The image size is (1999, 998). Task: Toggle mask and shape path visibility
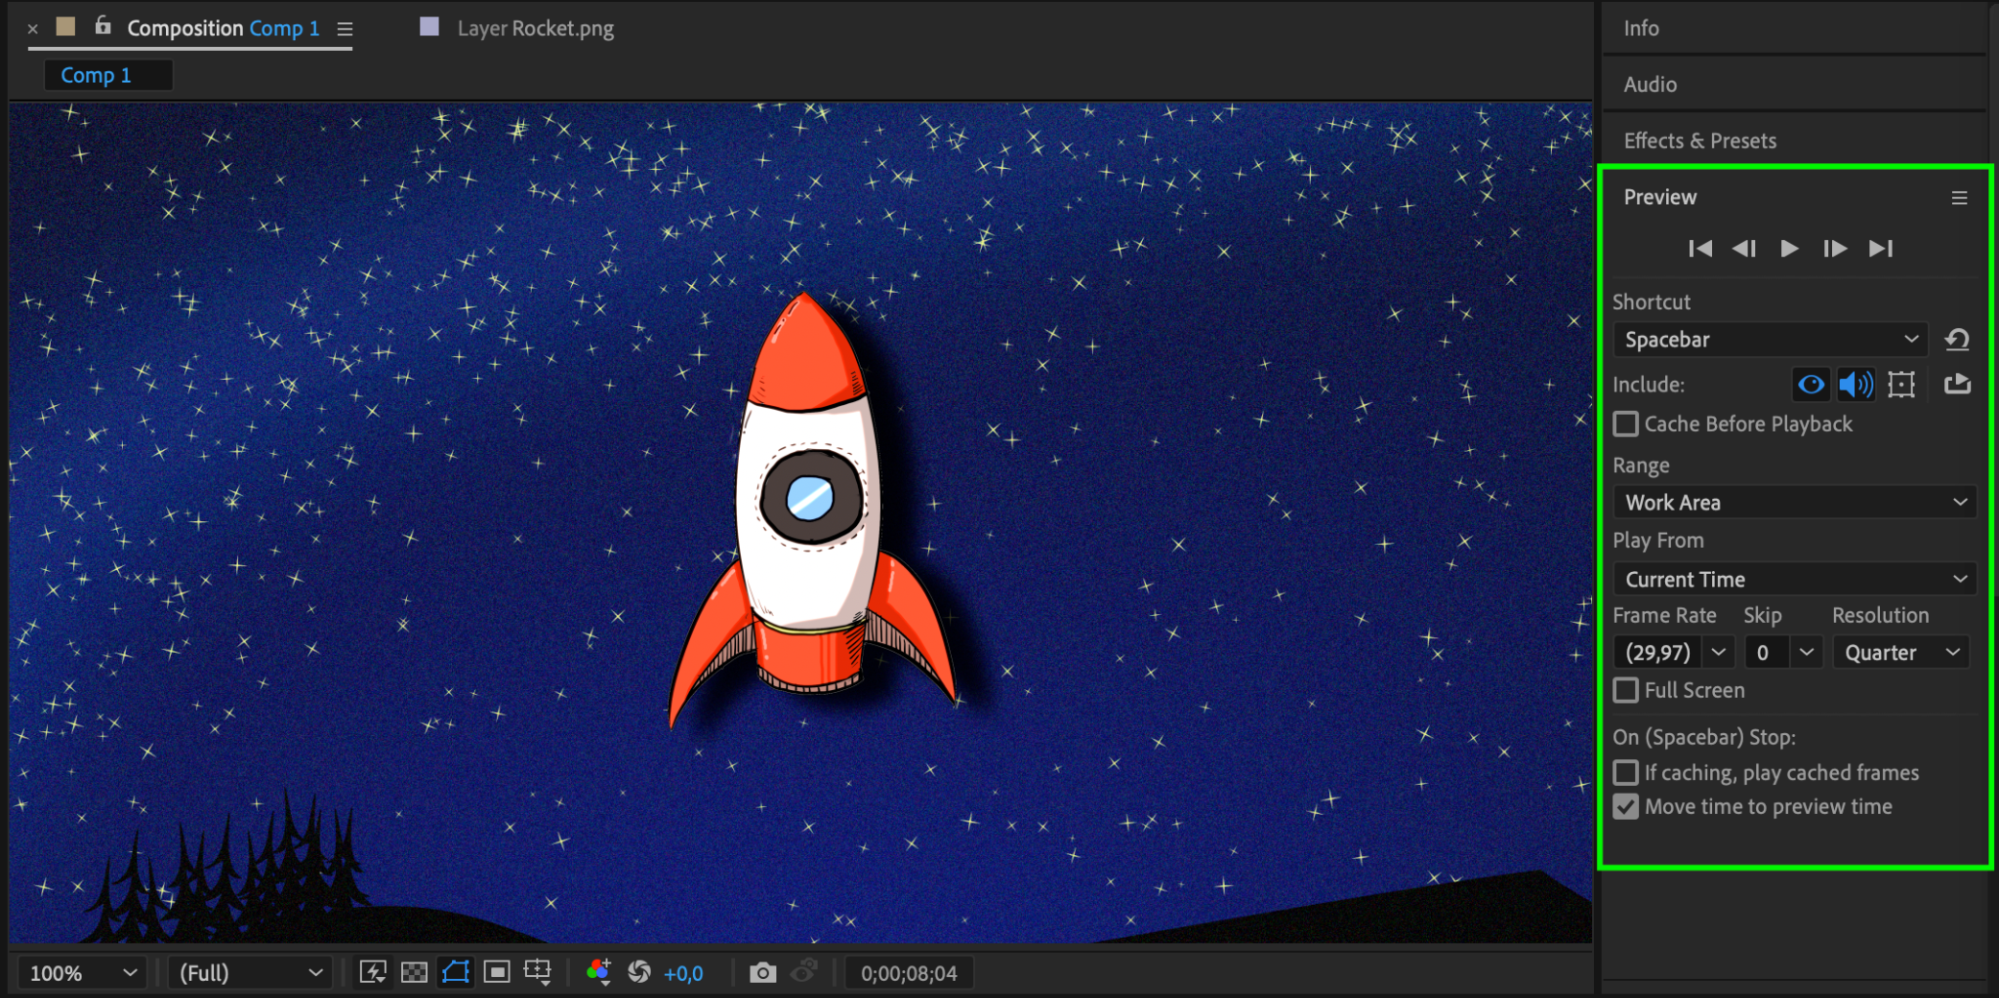455,972
